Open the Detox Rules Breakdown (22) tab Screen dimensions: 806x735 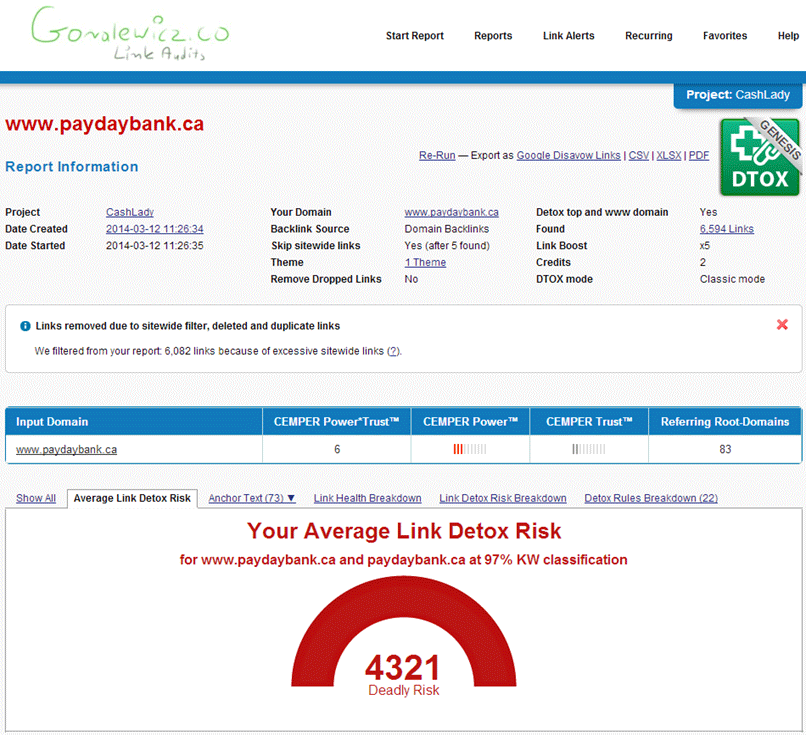(x=651, y=498)
